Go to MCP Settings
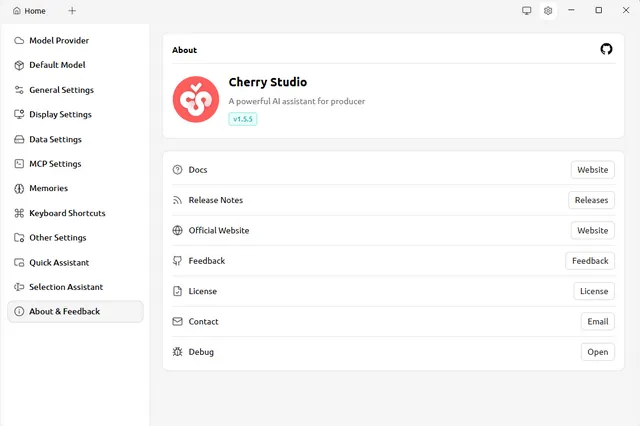Viewport: 640px width, 426px height. point(55,164)
